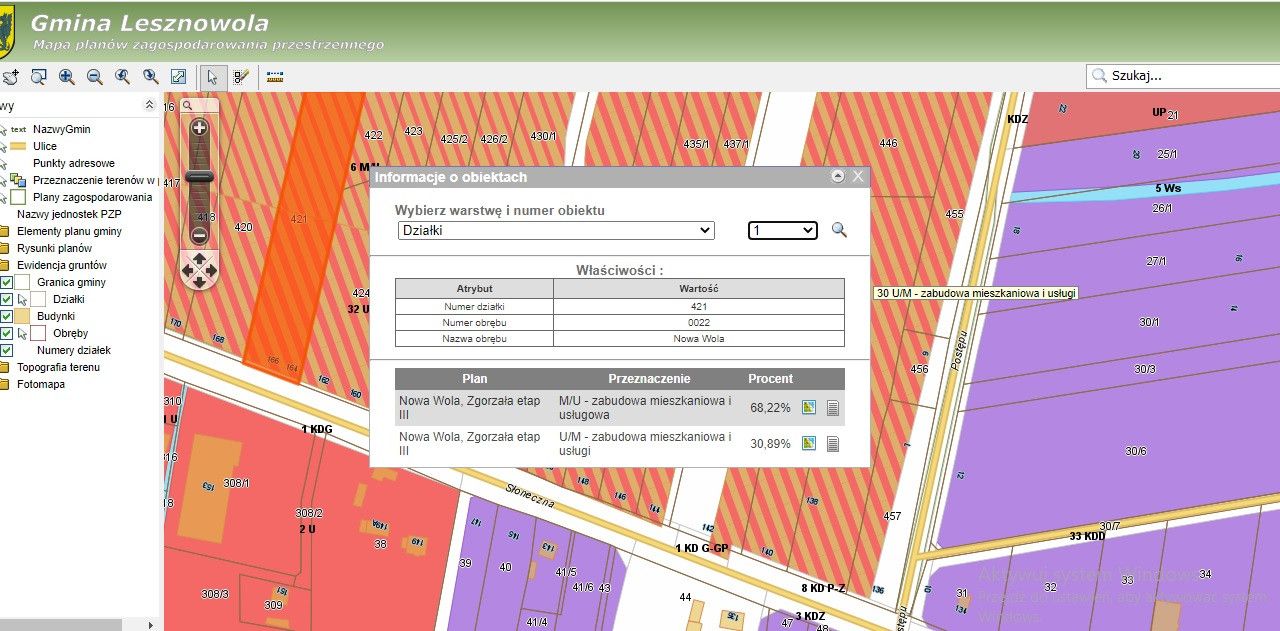Go to previous map view
This screenshot has width=1280, height=631.
point(123,77)
